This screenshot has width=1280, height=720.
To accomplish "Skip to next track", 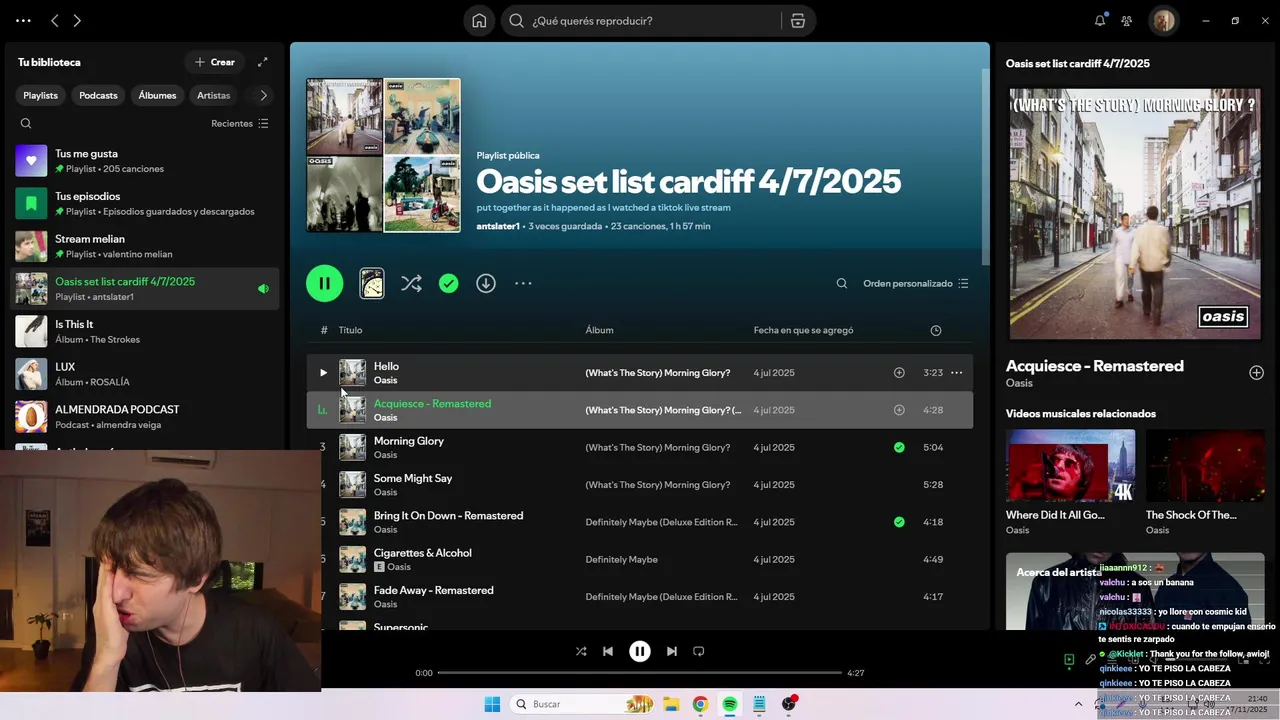I will pyautogui.click(x=672, y=651).
